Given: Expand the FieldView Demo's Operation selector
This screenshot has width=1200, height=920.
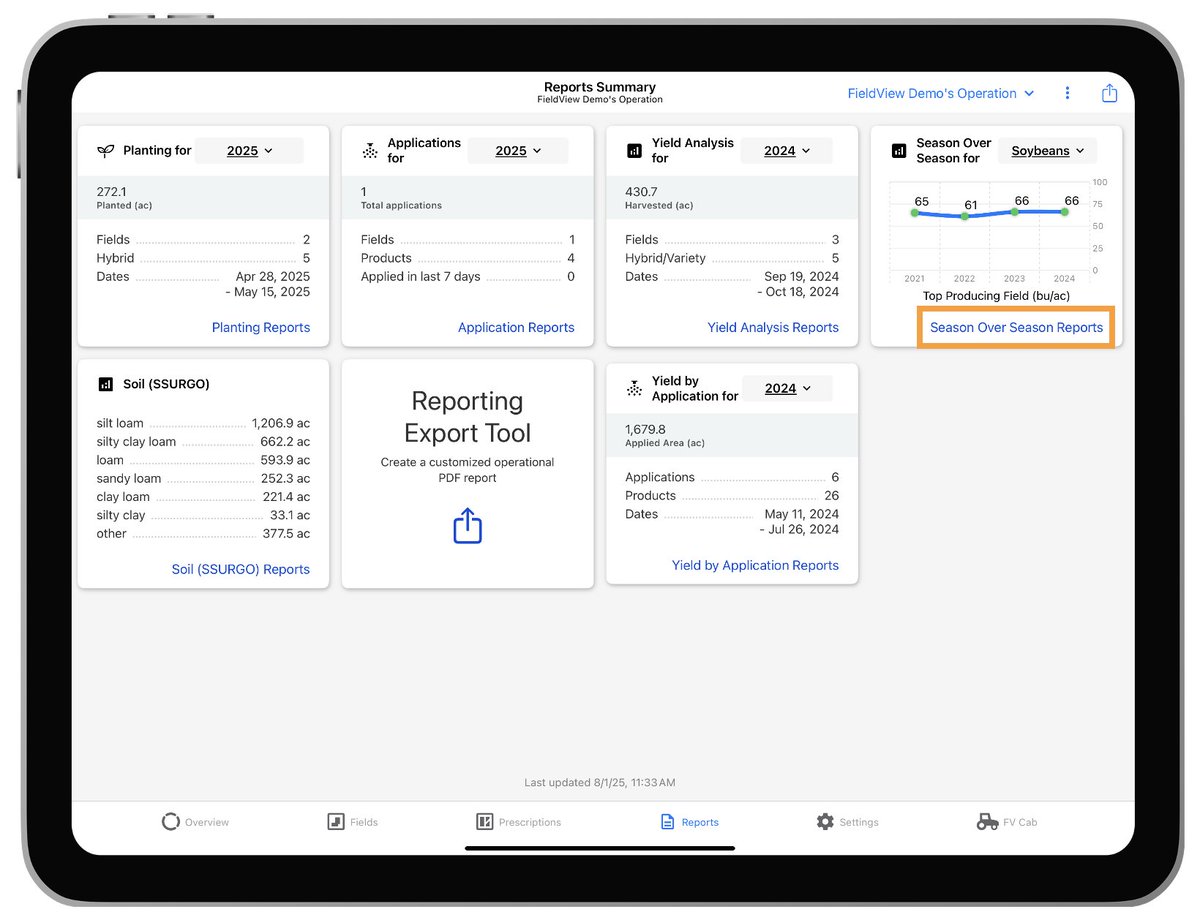Looking at the screenshot, I should tap(941, 93).
